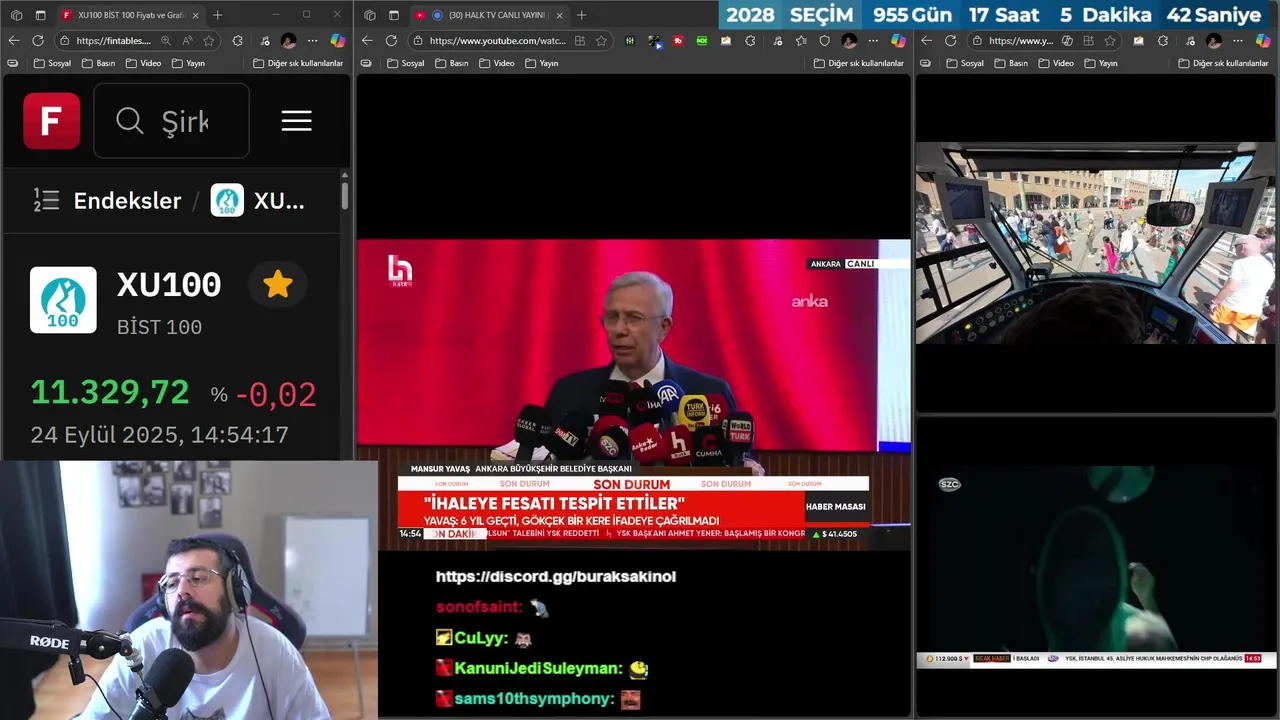The image size is (1280, 720).
Task: Open new tab in YouTube window
Action: [x=582, y=15]
